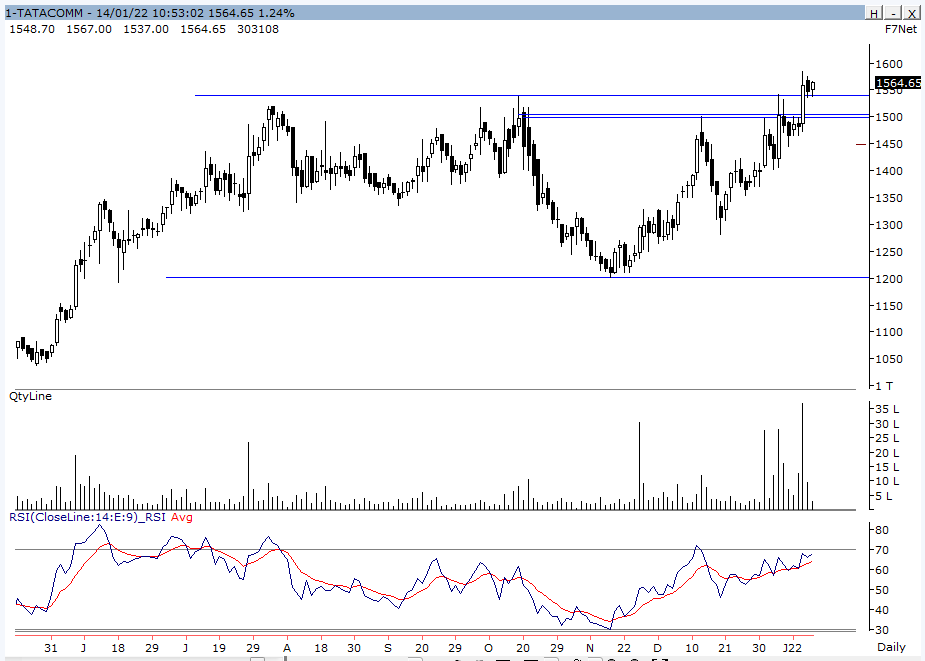925x661 pixels.
Task: Click the black 1564.65 current price tag
Action: pyautogui.click(x=898, y=83)
